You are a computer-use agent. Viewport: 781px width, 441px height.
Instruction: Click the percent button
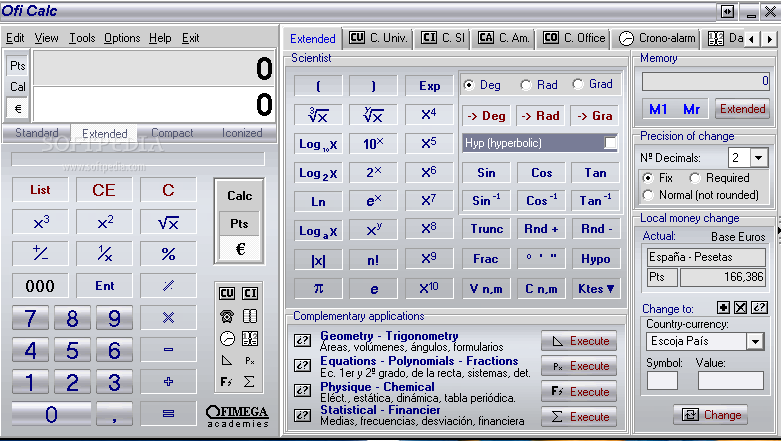[x=168, y=254]
